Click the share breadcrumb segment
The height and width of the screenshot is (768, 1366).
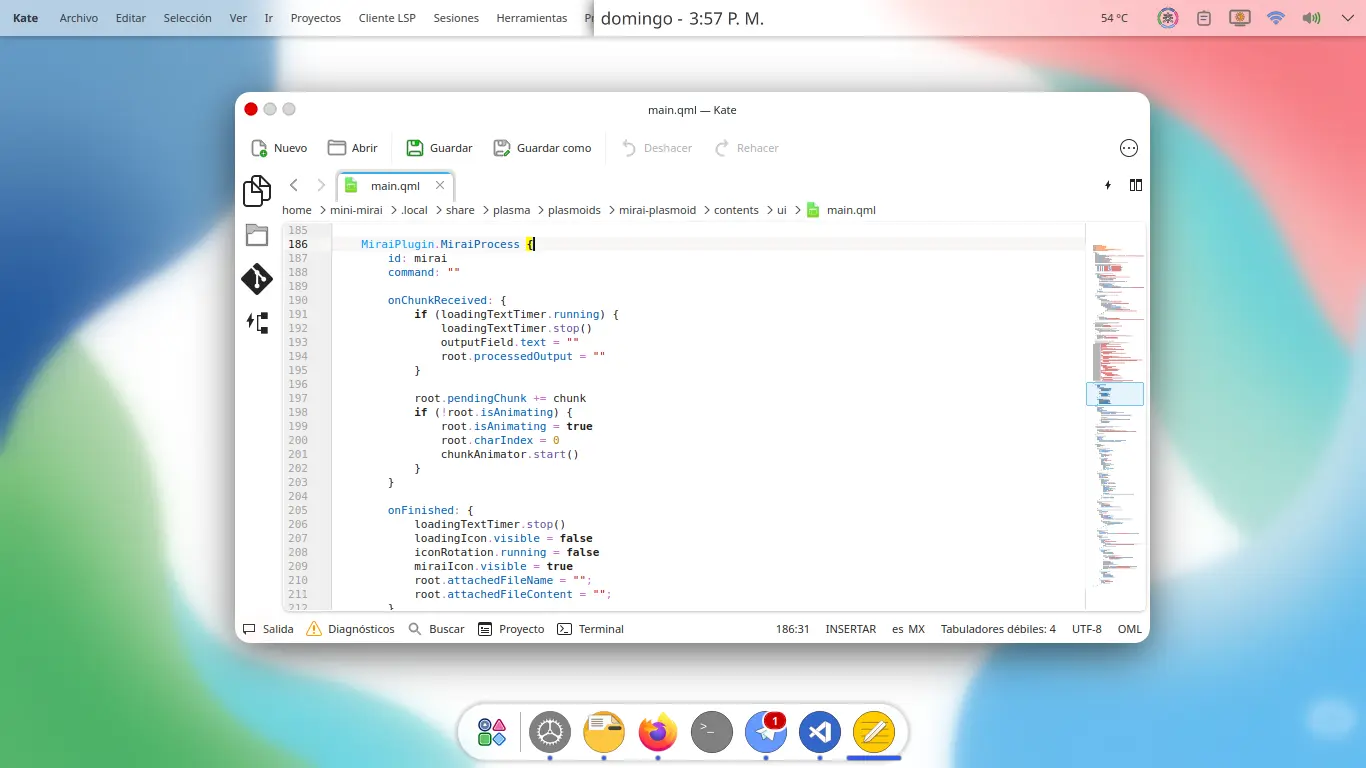point(460,210)
